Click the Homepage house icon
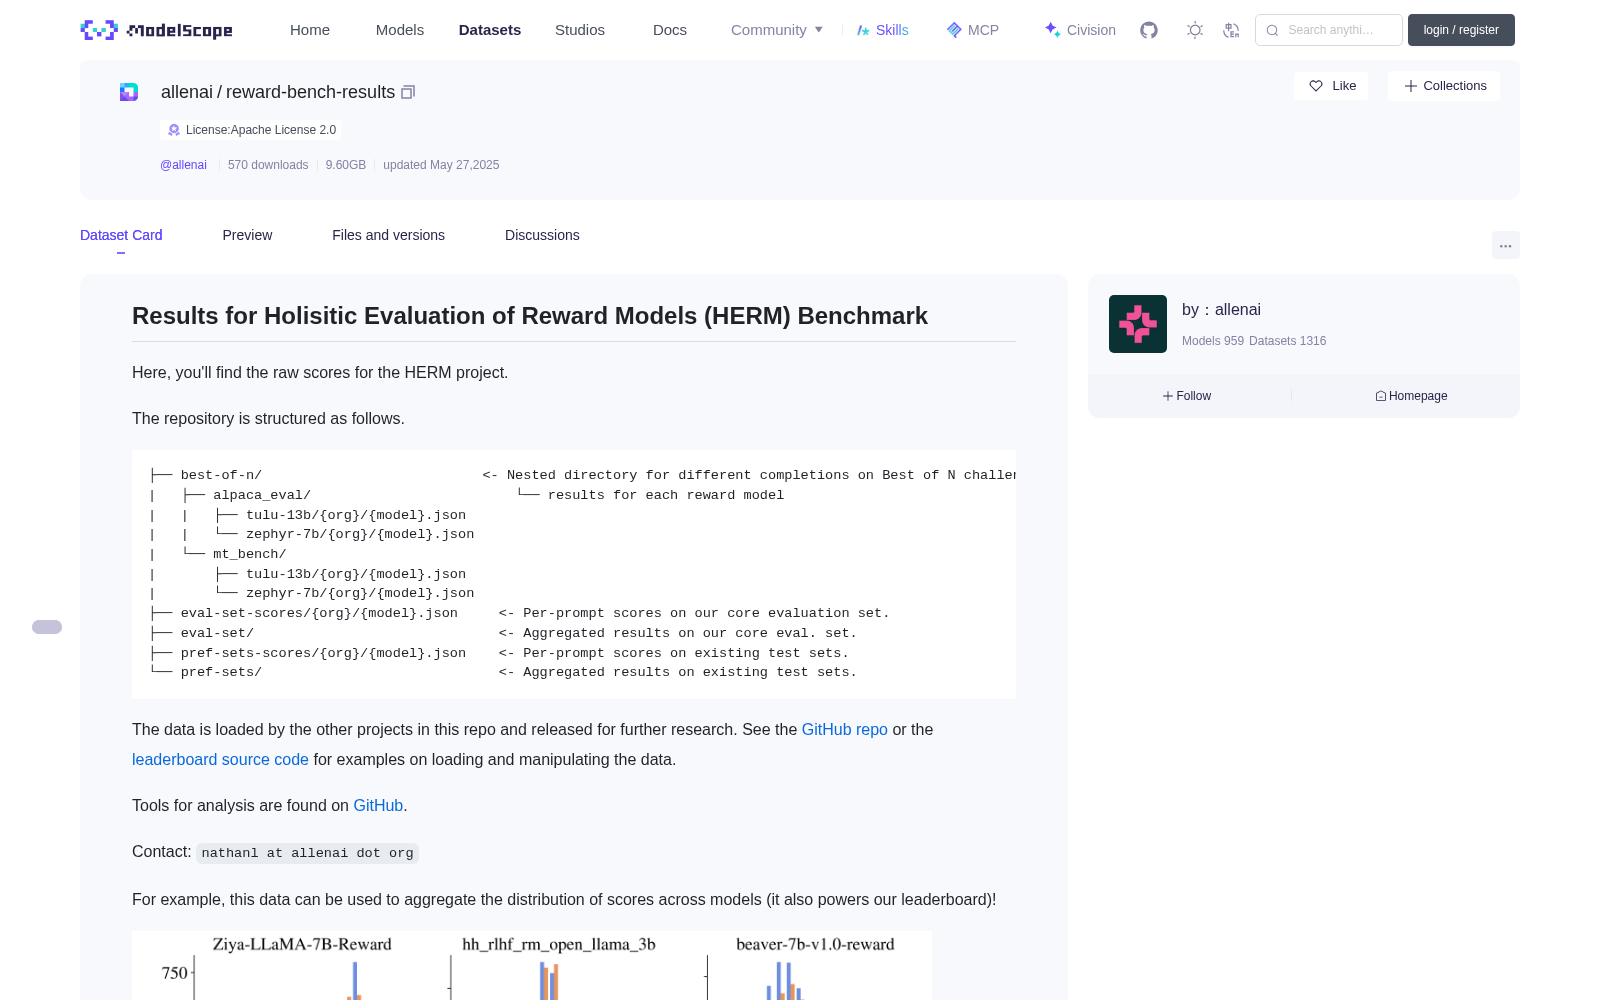The height and width of the screenshot is (1000, 1600). (1381, 396)
